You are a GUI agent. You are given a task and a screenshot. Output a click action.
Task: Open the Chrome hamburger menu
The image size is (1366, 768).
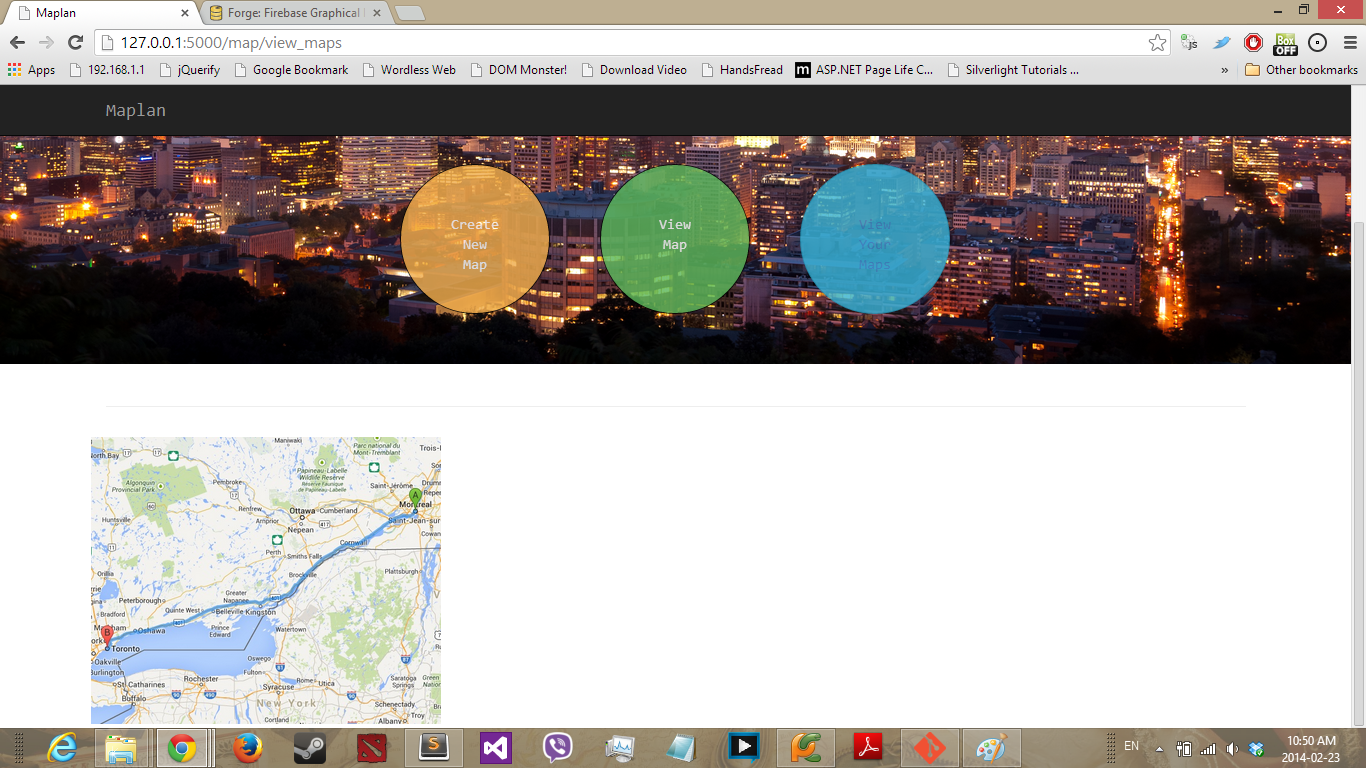(1349, 43)
